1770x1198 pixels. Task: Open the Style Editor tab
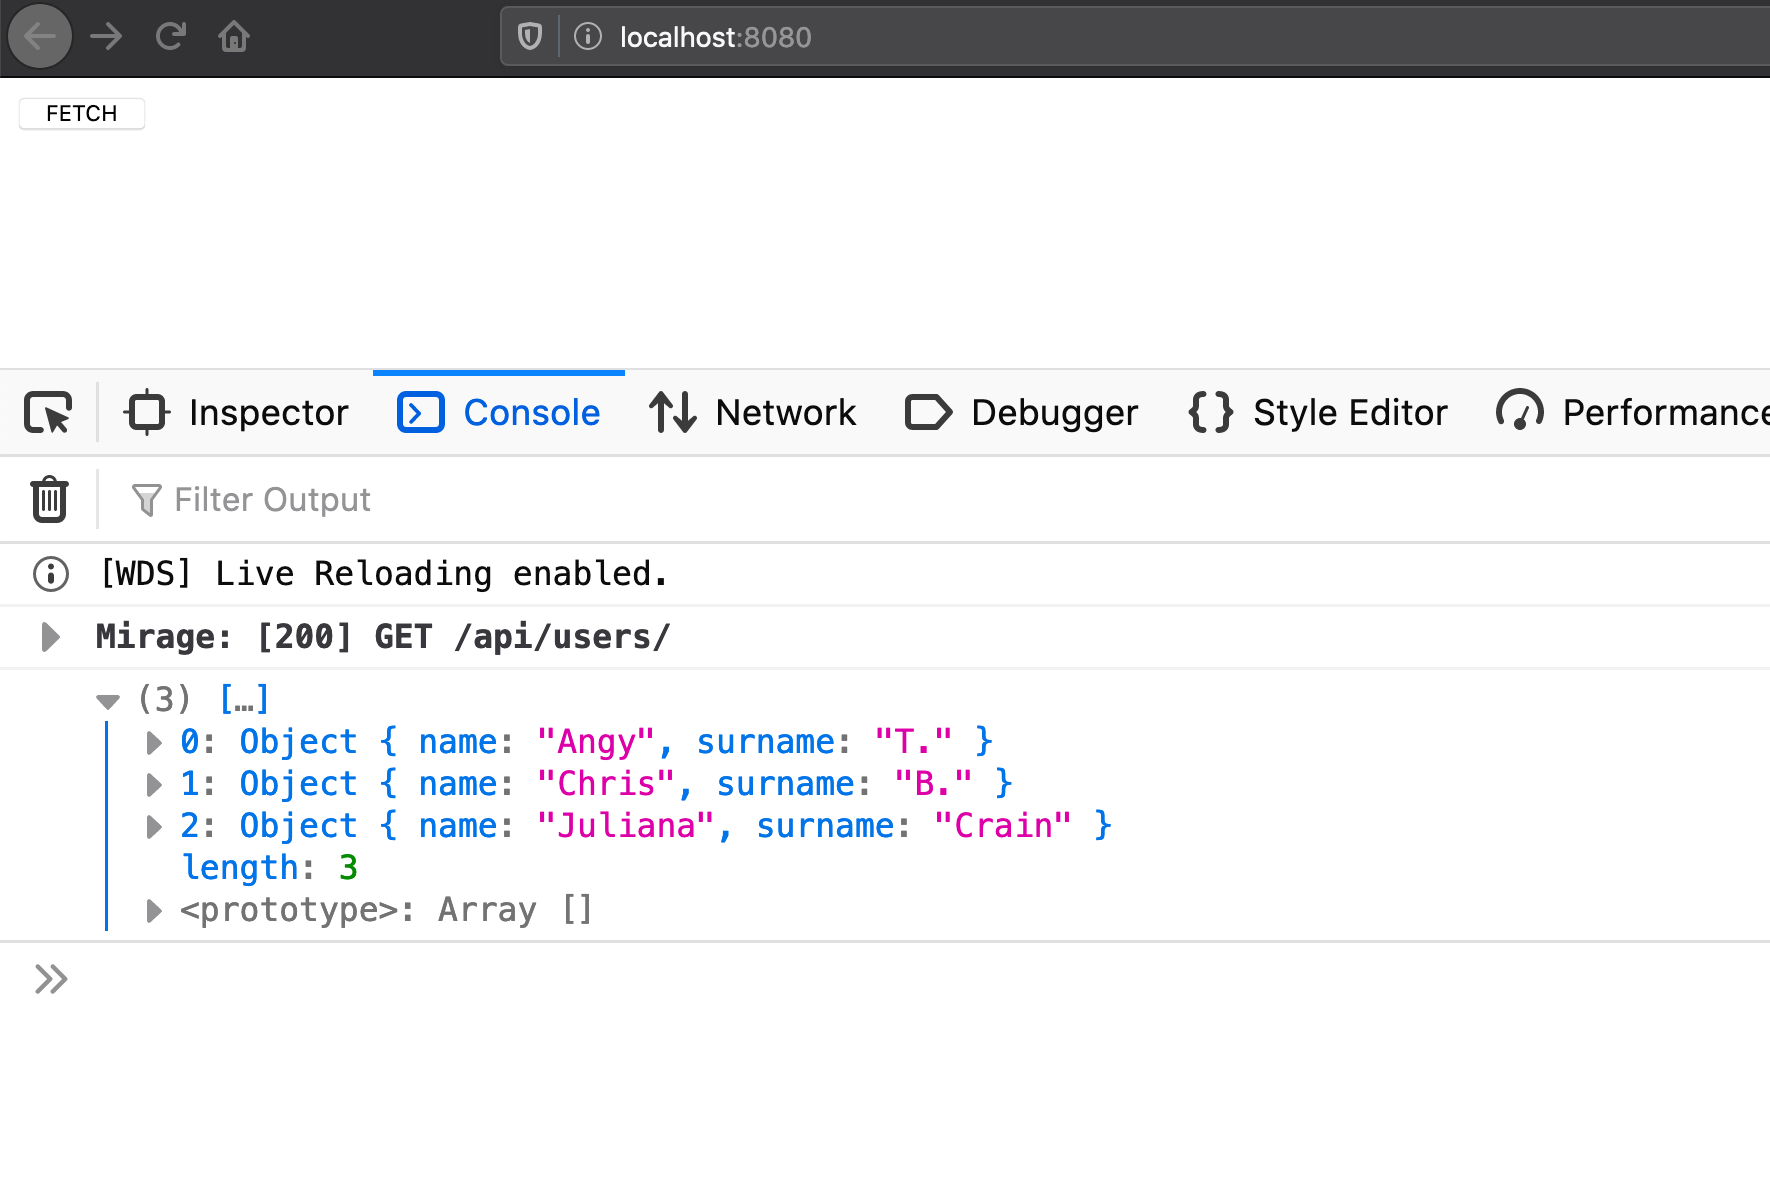[1318, 412]
